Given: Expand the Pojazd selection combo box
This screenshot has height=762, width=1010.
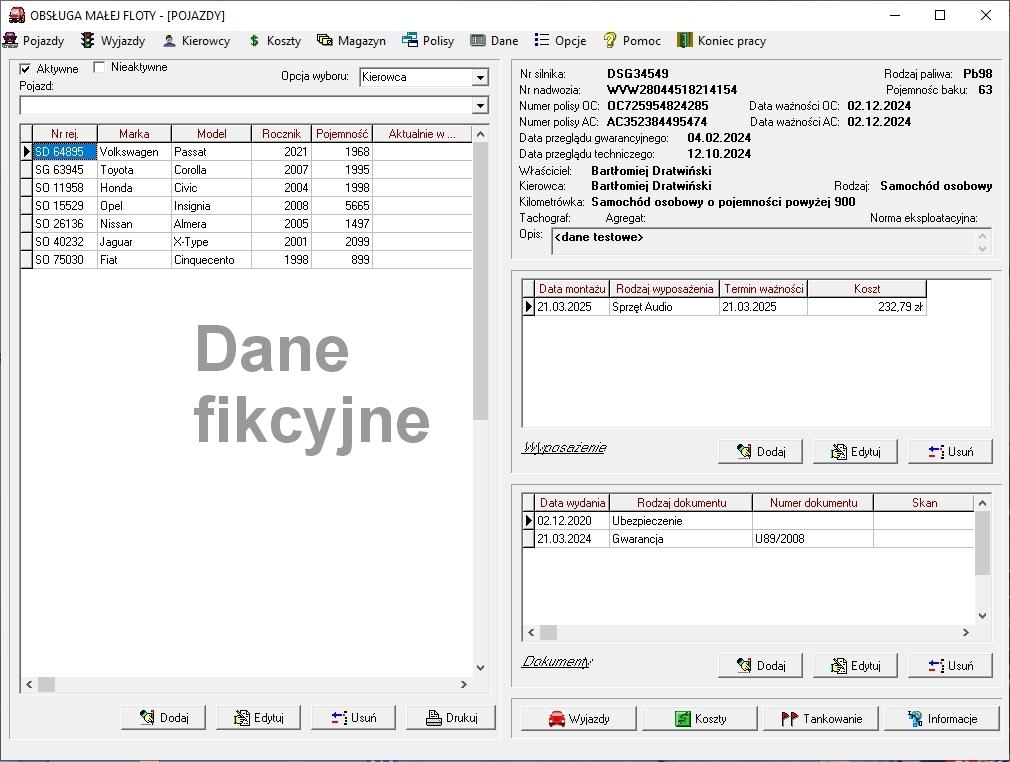Looking at the screenshot, I should tap(483, 105).
